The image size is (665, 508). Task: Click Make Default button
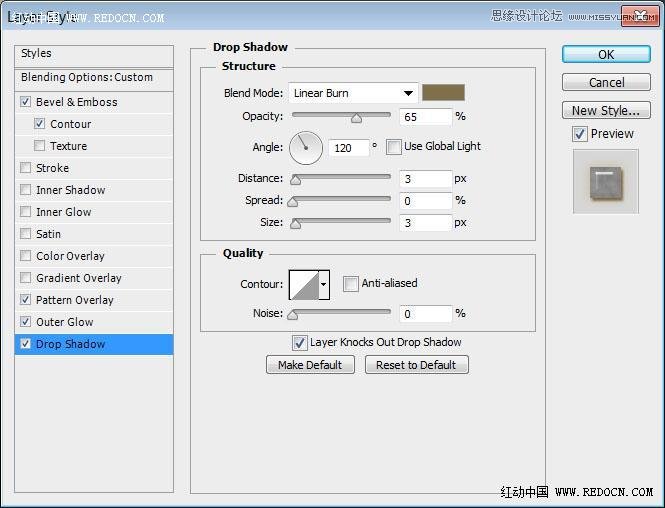tap(310, 365)
